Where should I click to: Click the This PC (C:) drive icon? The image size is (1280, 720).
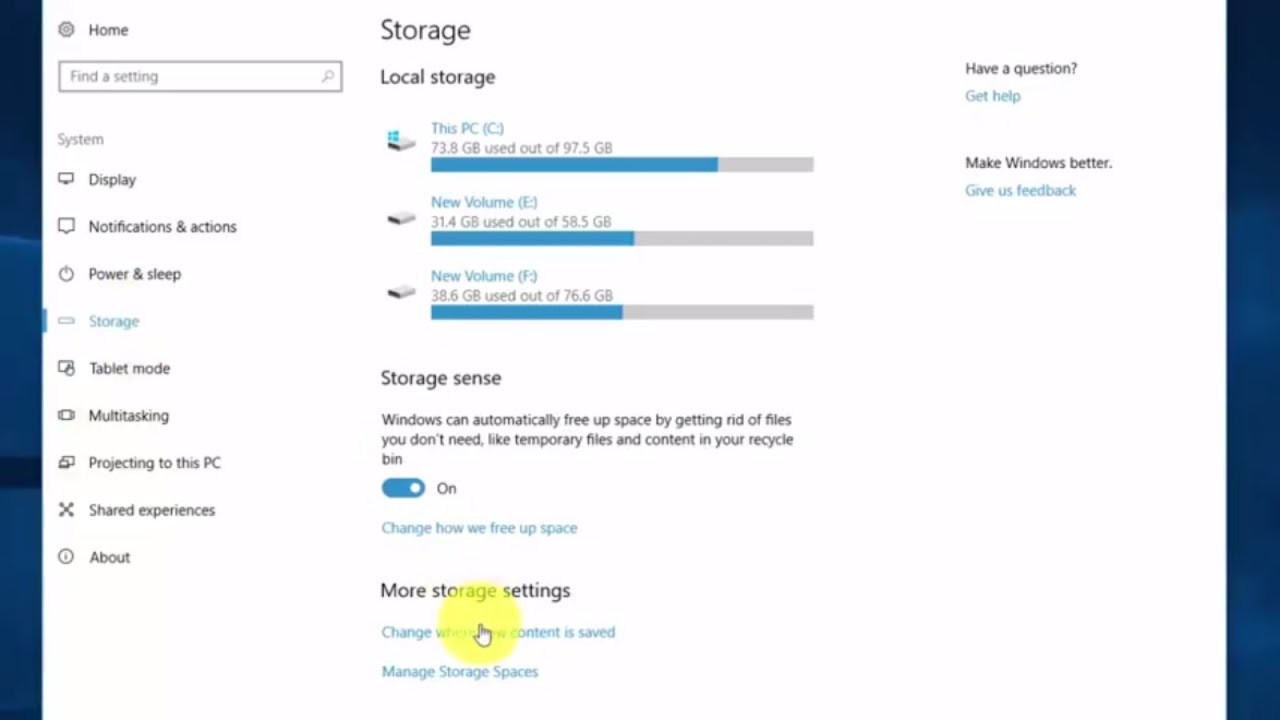click(x=401, y=141)
